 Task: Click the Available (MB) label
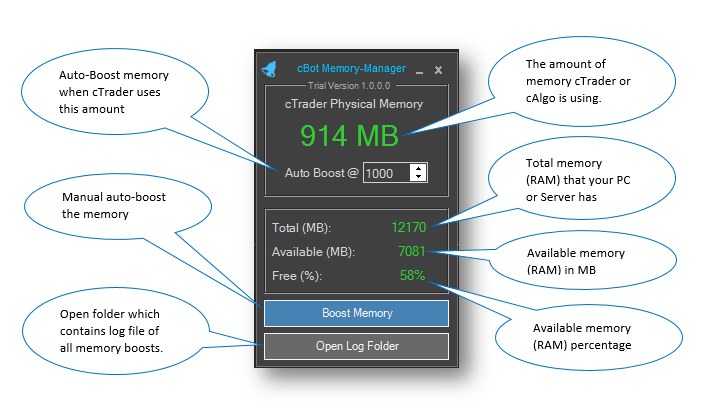[x=313, y=252]
